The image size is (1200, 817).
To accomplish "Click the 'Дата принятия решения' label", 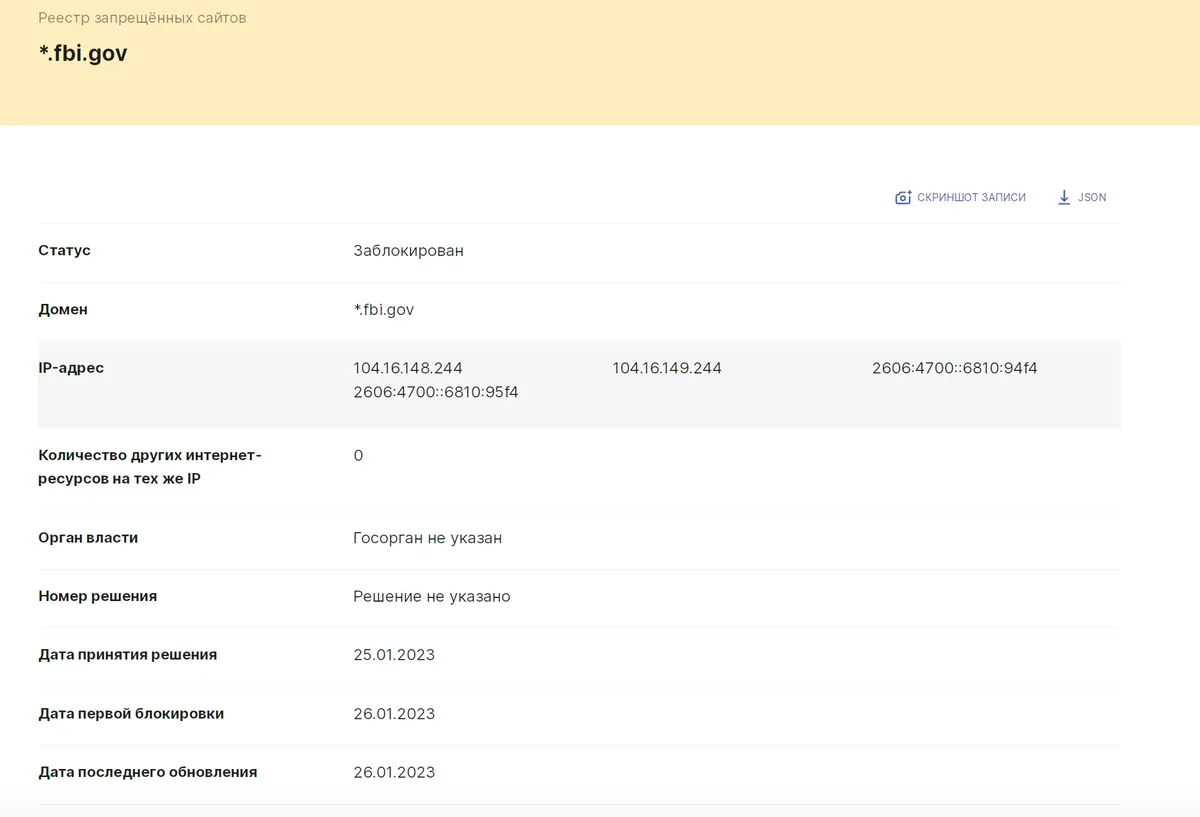I will (127, 655).
